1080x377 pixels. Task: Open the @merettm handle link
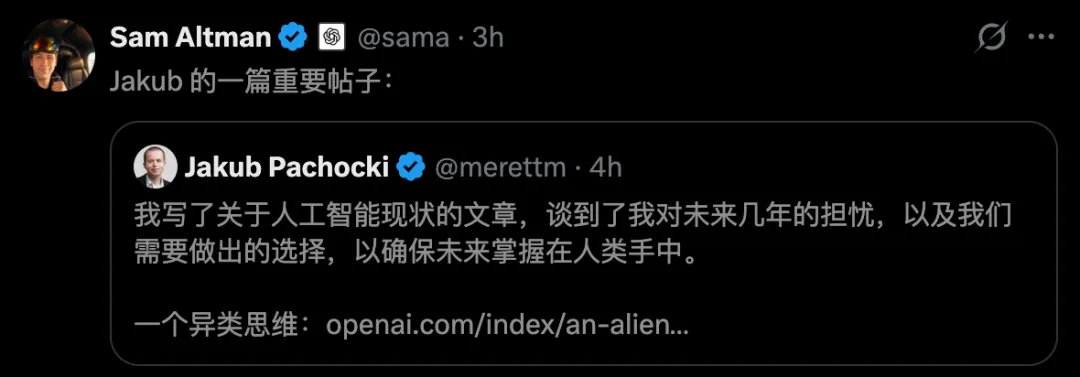[x=498, y=167]
